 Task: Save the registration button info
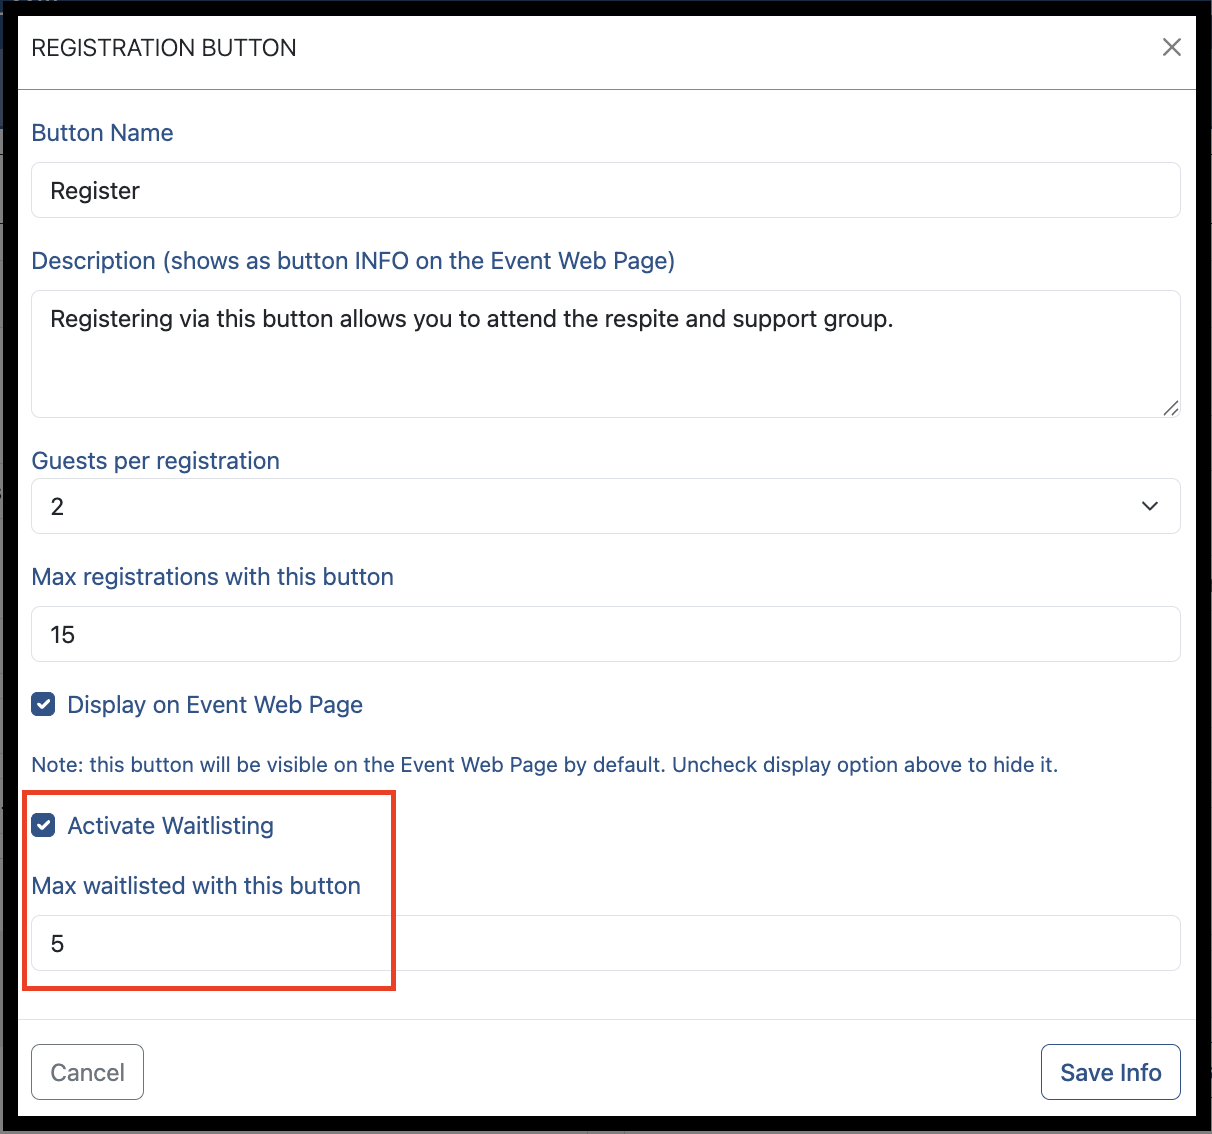1110,1072
